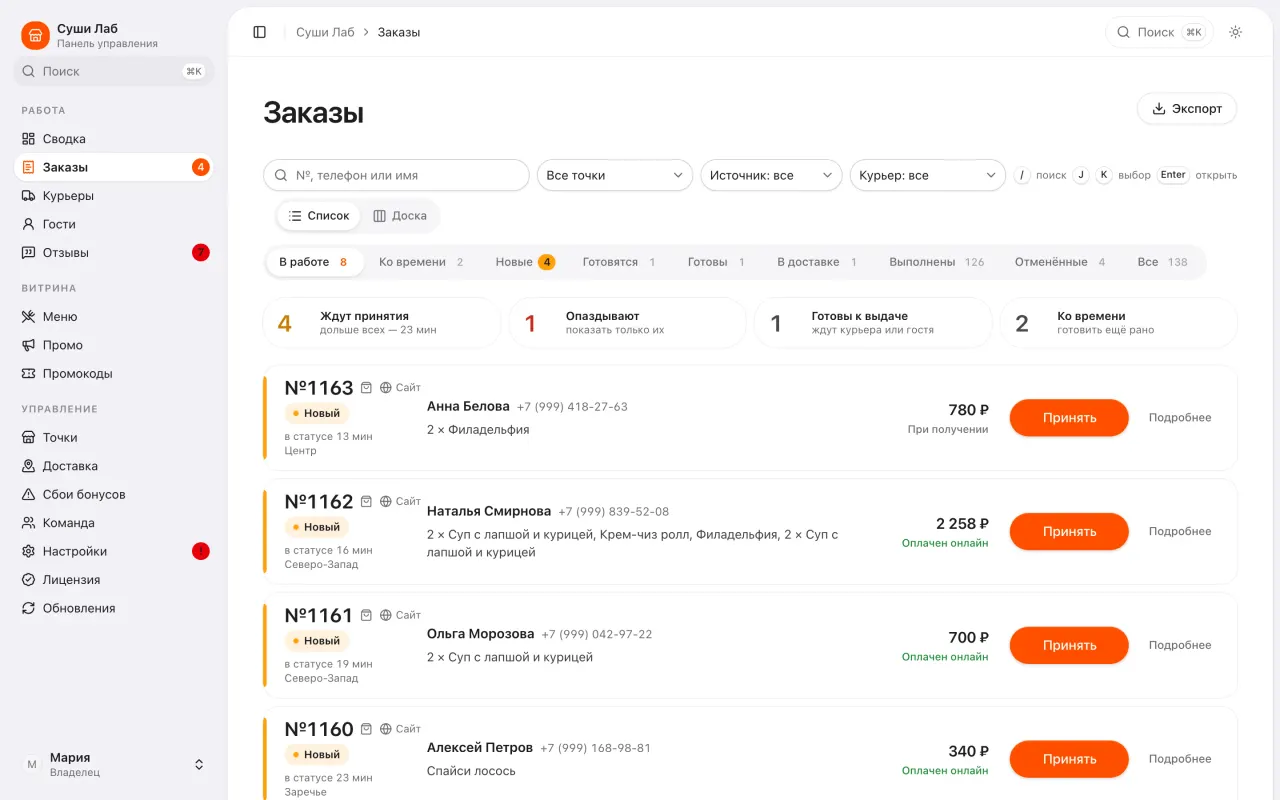Select the В доставке tab
This screenshot has width=1280, height=800.
[817, 262]
